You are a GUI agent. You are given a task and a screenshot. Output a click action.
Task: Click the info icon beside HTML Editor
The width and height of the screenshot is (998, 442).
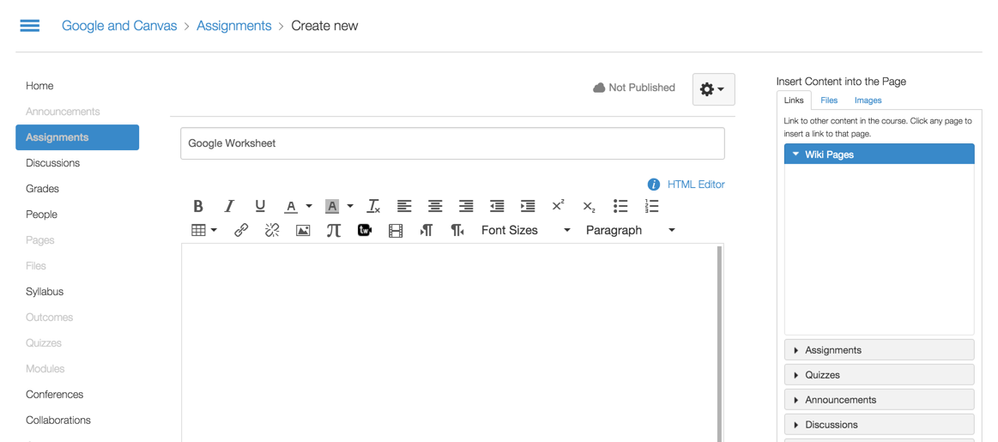tap(654, 184)
